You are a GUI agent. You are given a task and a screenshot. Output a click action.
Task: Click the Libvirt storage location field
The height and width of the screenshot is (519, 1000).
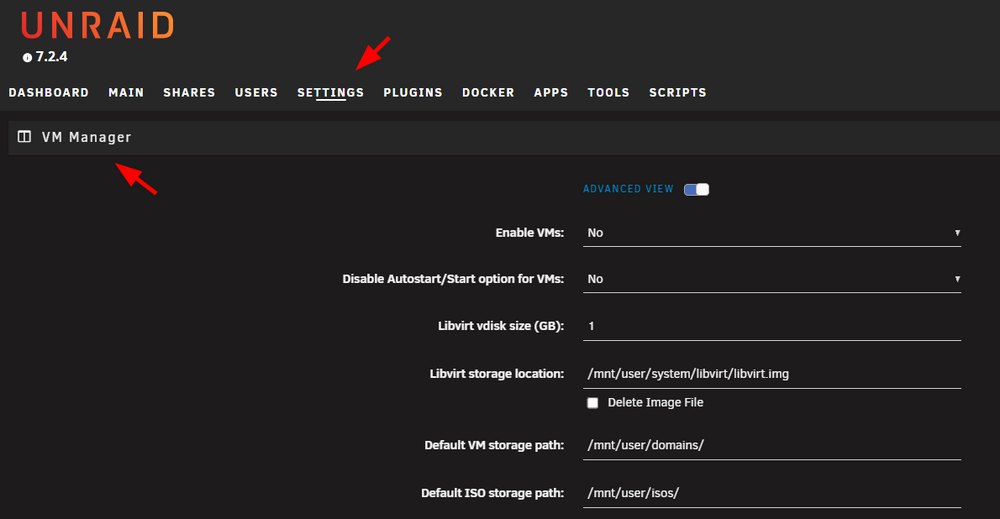click(x=772, y=374)
